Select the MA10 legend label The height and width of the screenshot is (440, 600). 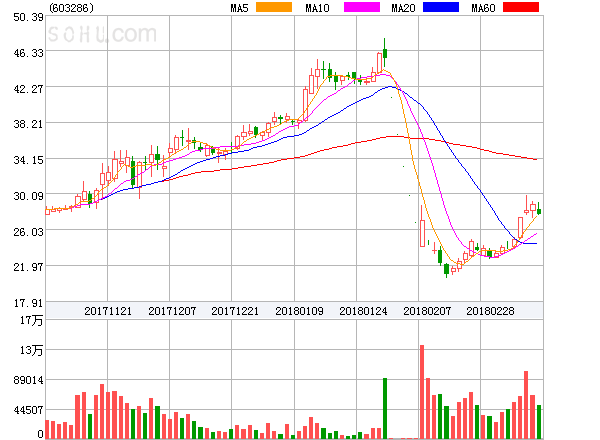(x=317, y=8)
